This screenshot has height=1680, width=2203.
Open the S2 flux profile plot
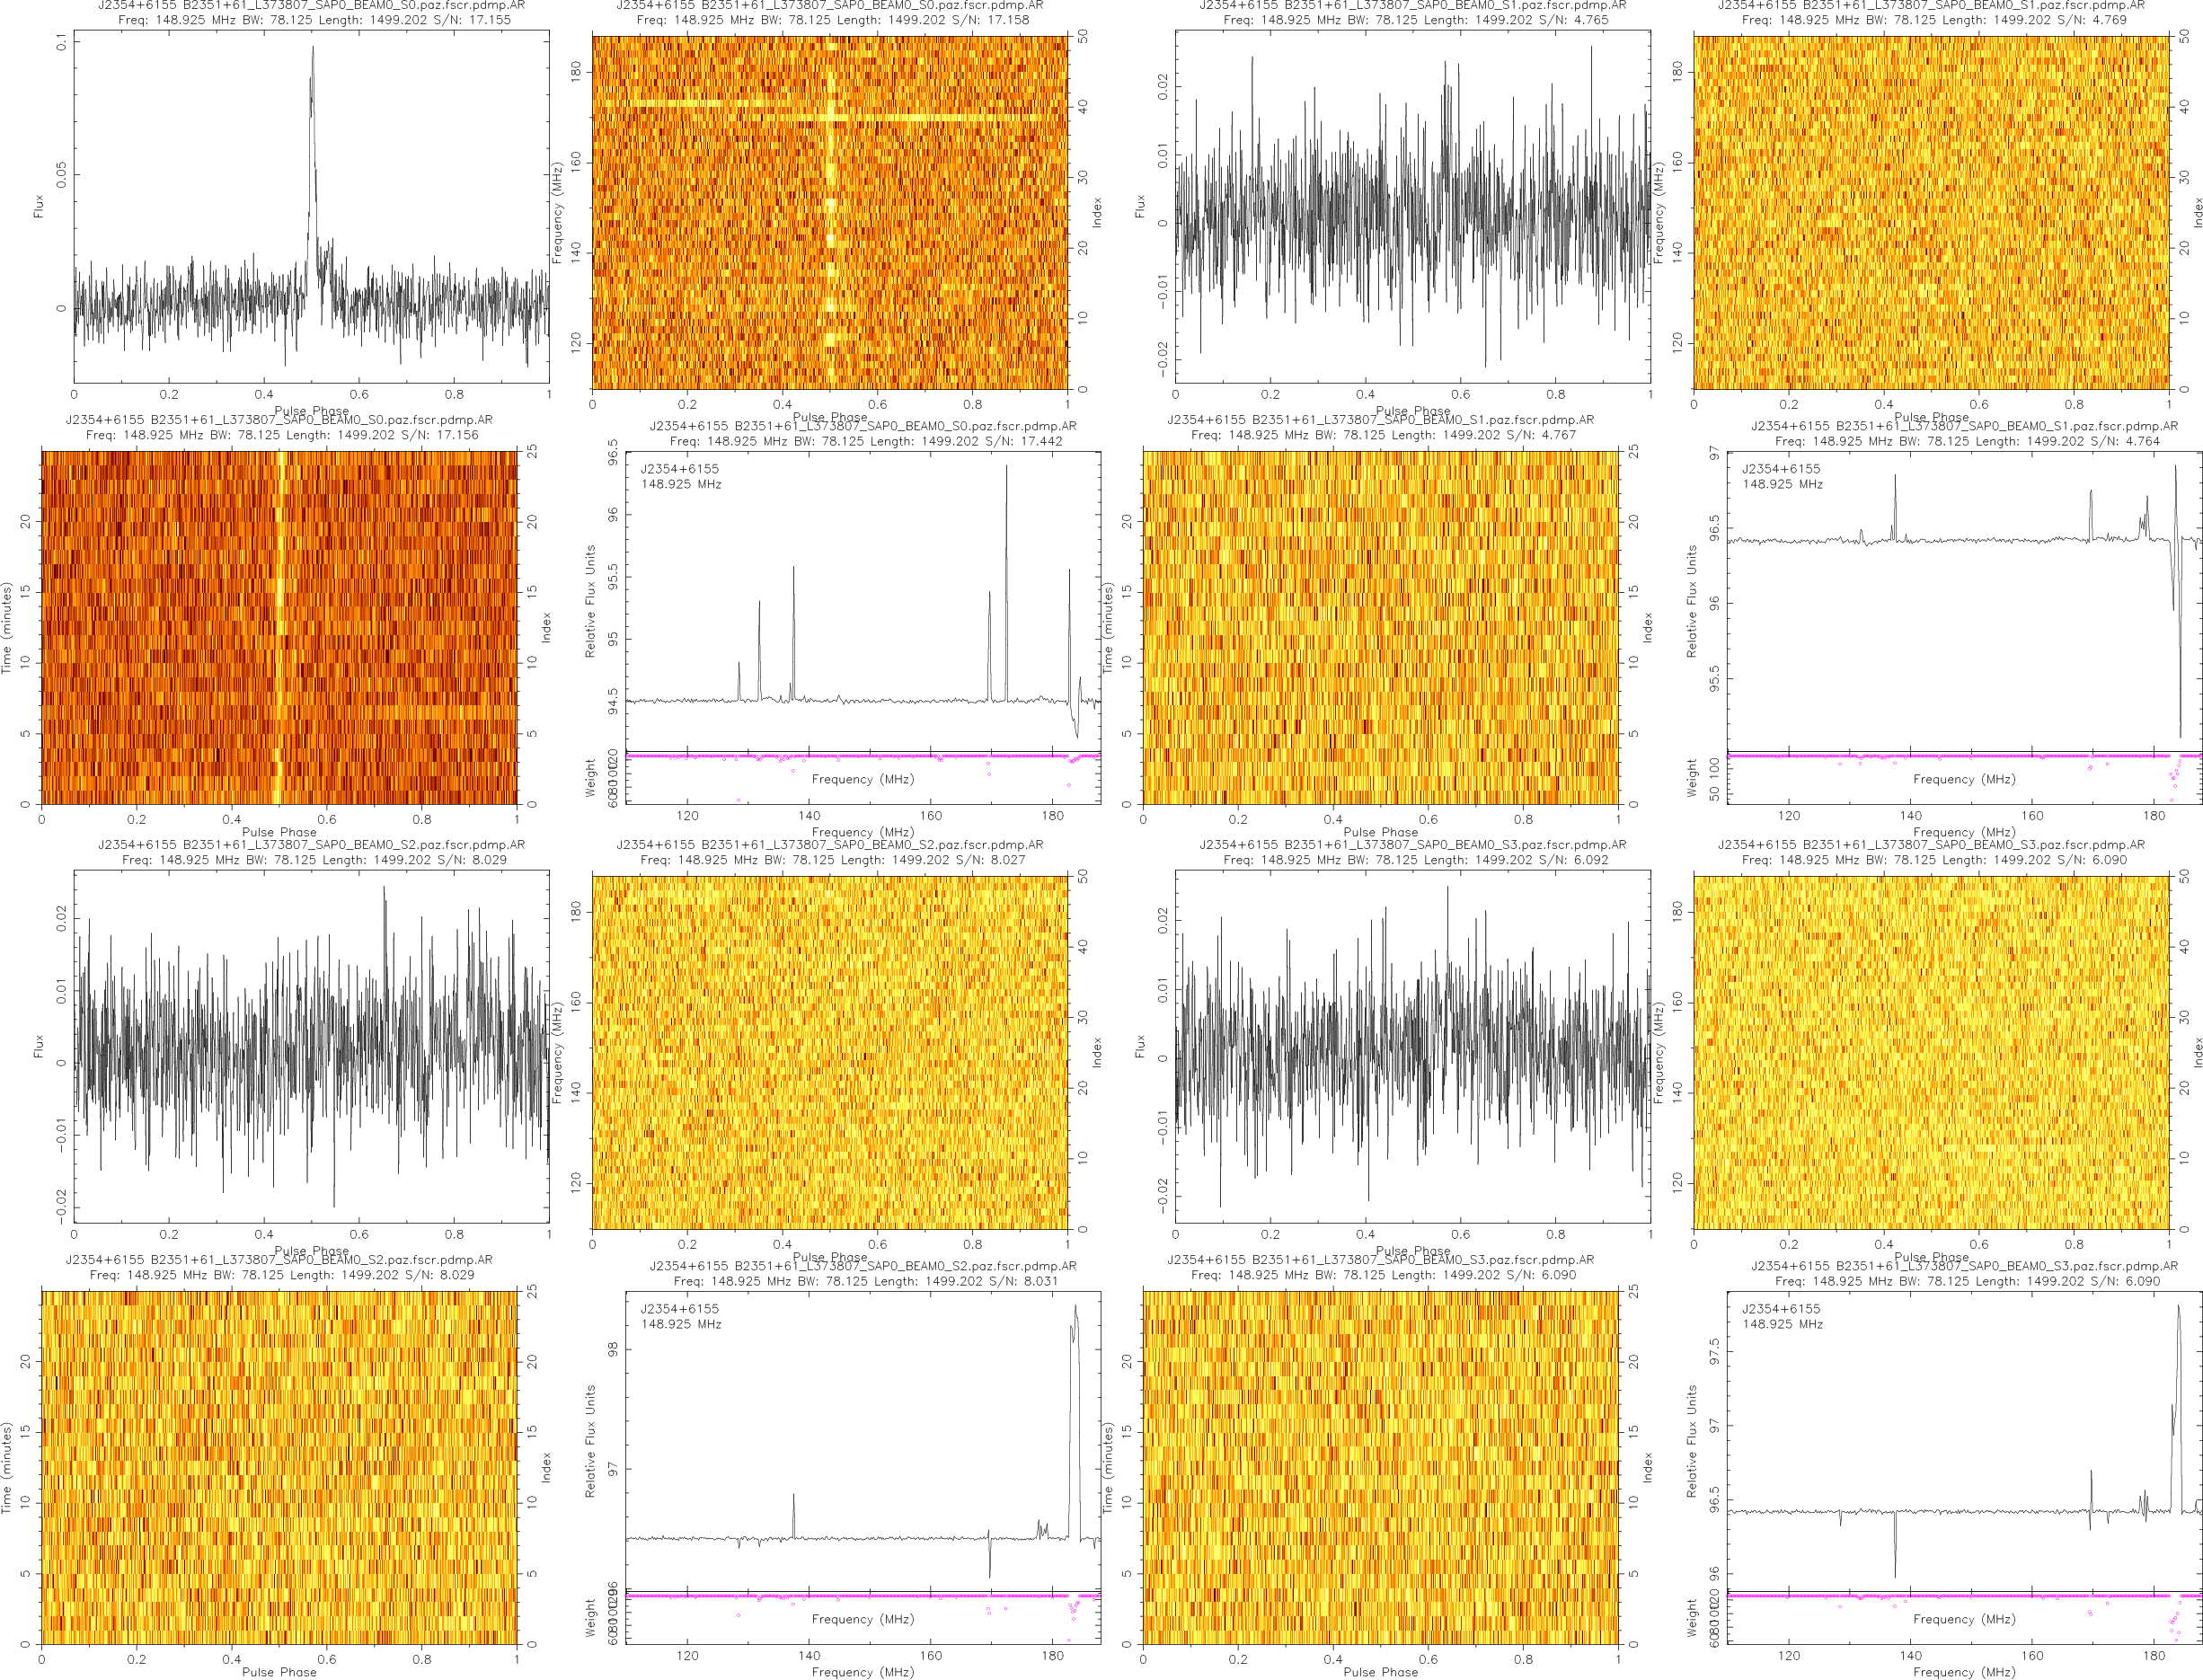tap(311, 1046)
